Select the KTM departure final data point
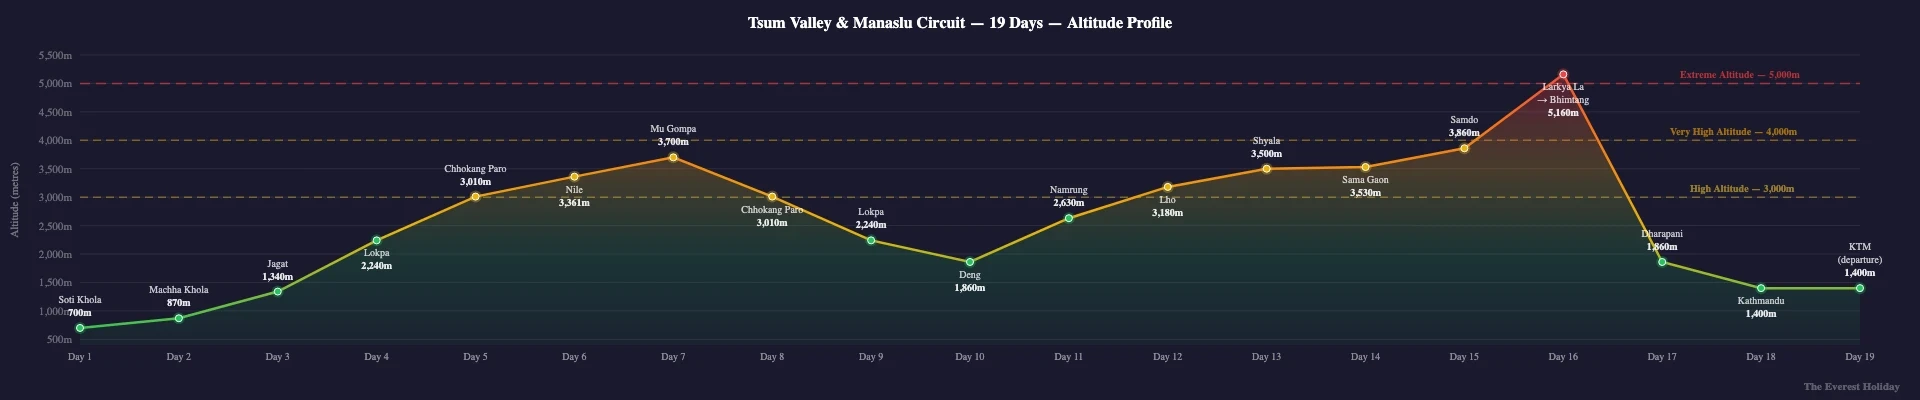 coord(1859,288)
